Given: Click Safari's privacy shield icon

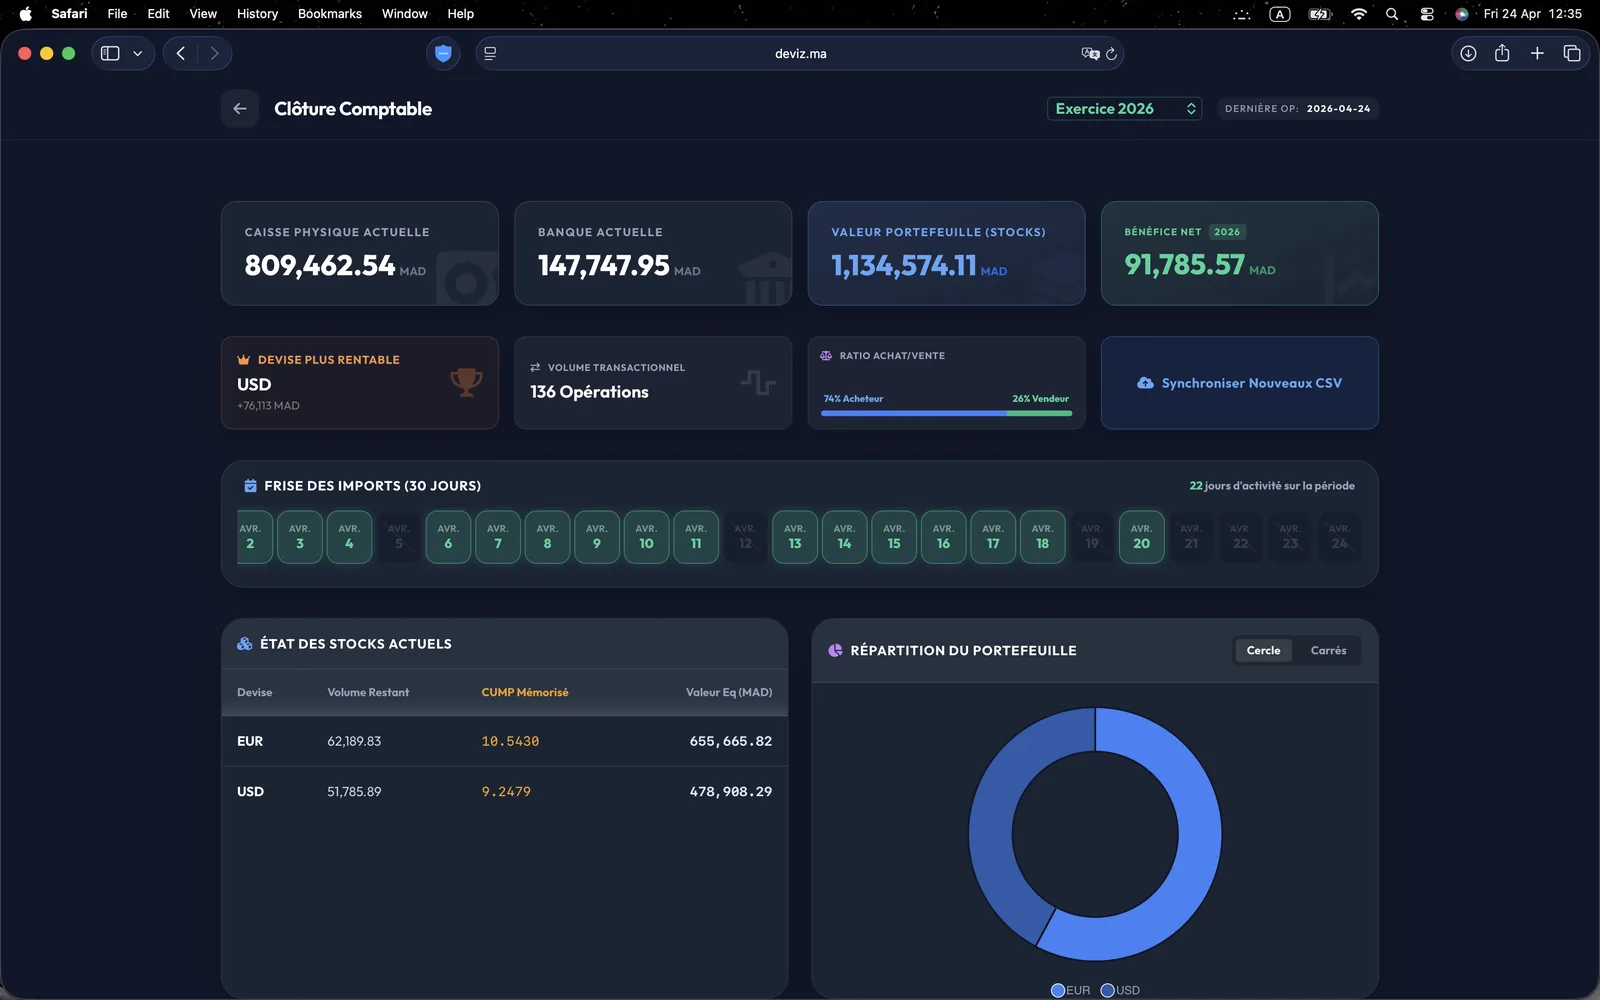Looking at the screenshot, I should point(443,54).
